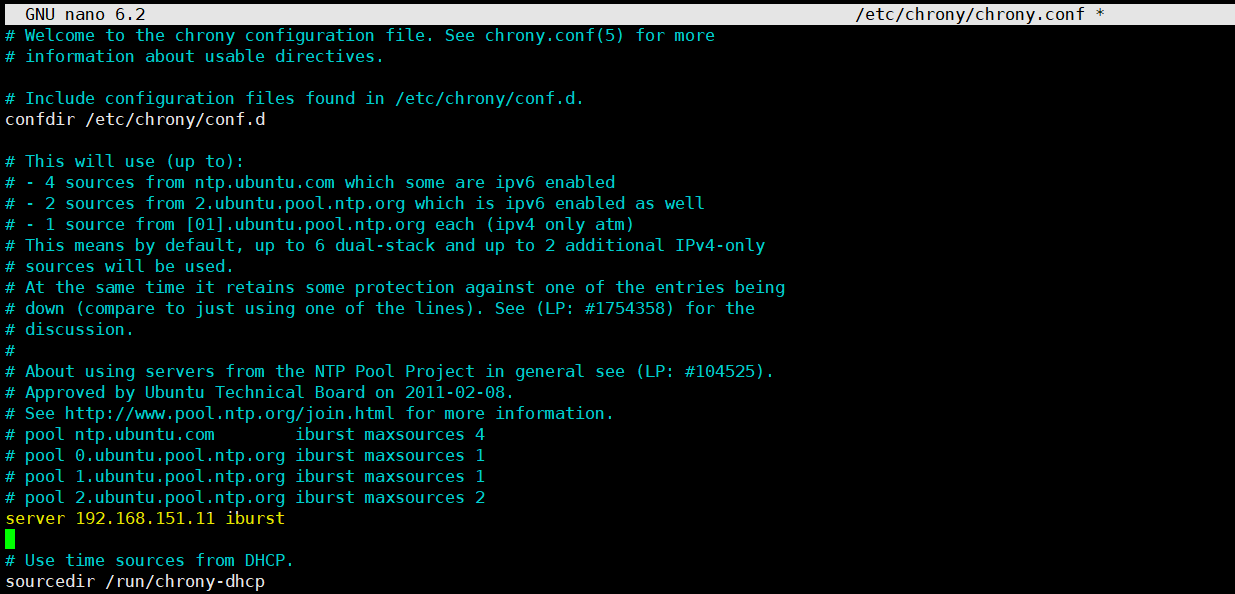
Task: Click the "Use time sources from DHCP" comment
Action: point(160,561)
